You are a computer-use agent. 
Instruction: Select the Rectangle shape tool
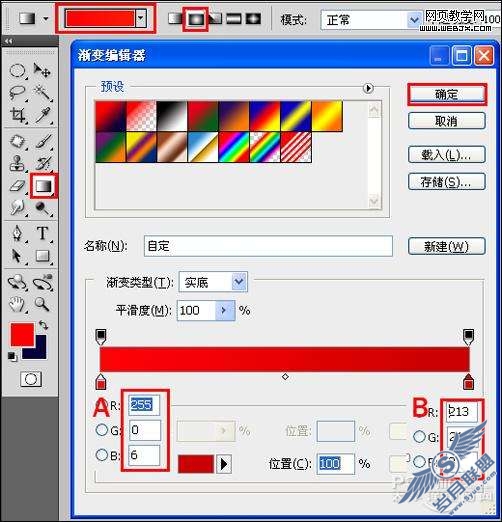[43, 256]
